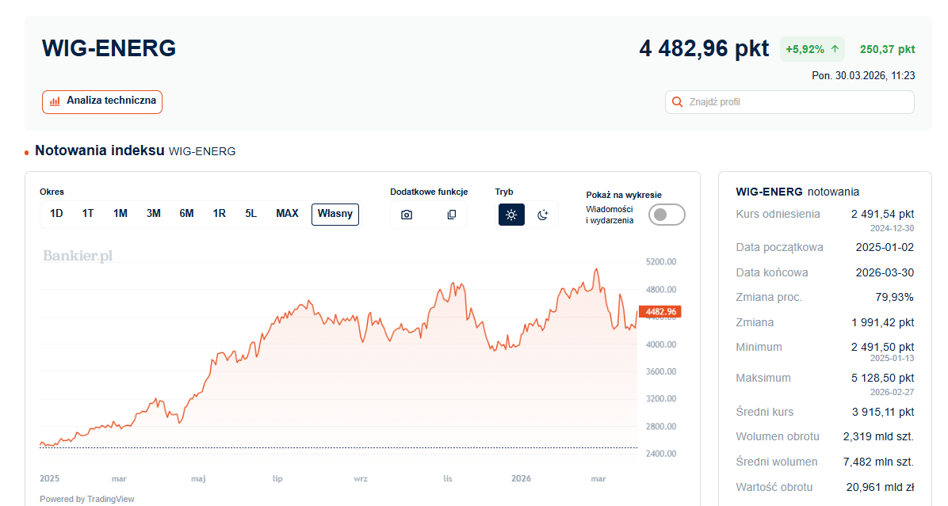The height and width of the screenshot is (506, 948).
Task: Select the 3M period
Action: coord(154,213)
